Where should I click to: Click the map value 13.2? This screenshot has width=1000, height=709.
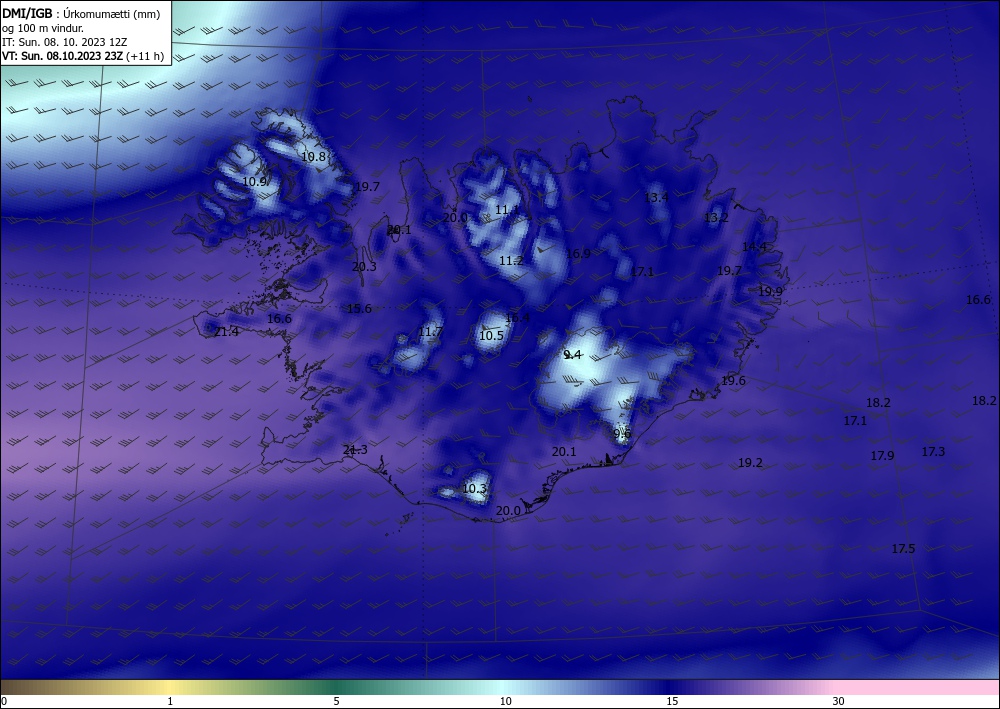(x=716, y=217)
